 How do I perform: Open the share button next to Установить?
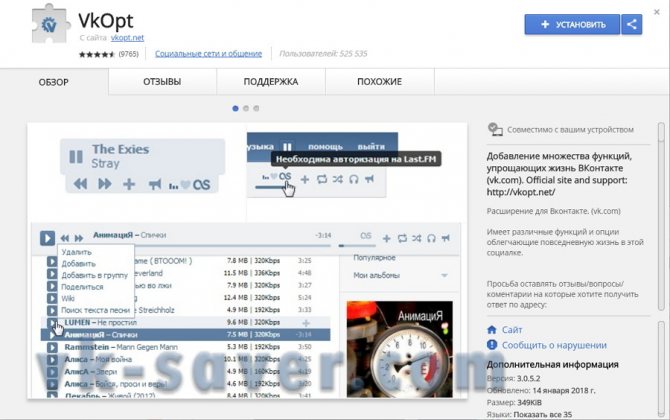(632, 24)
